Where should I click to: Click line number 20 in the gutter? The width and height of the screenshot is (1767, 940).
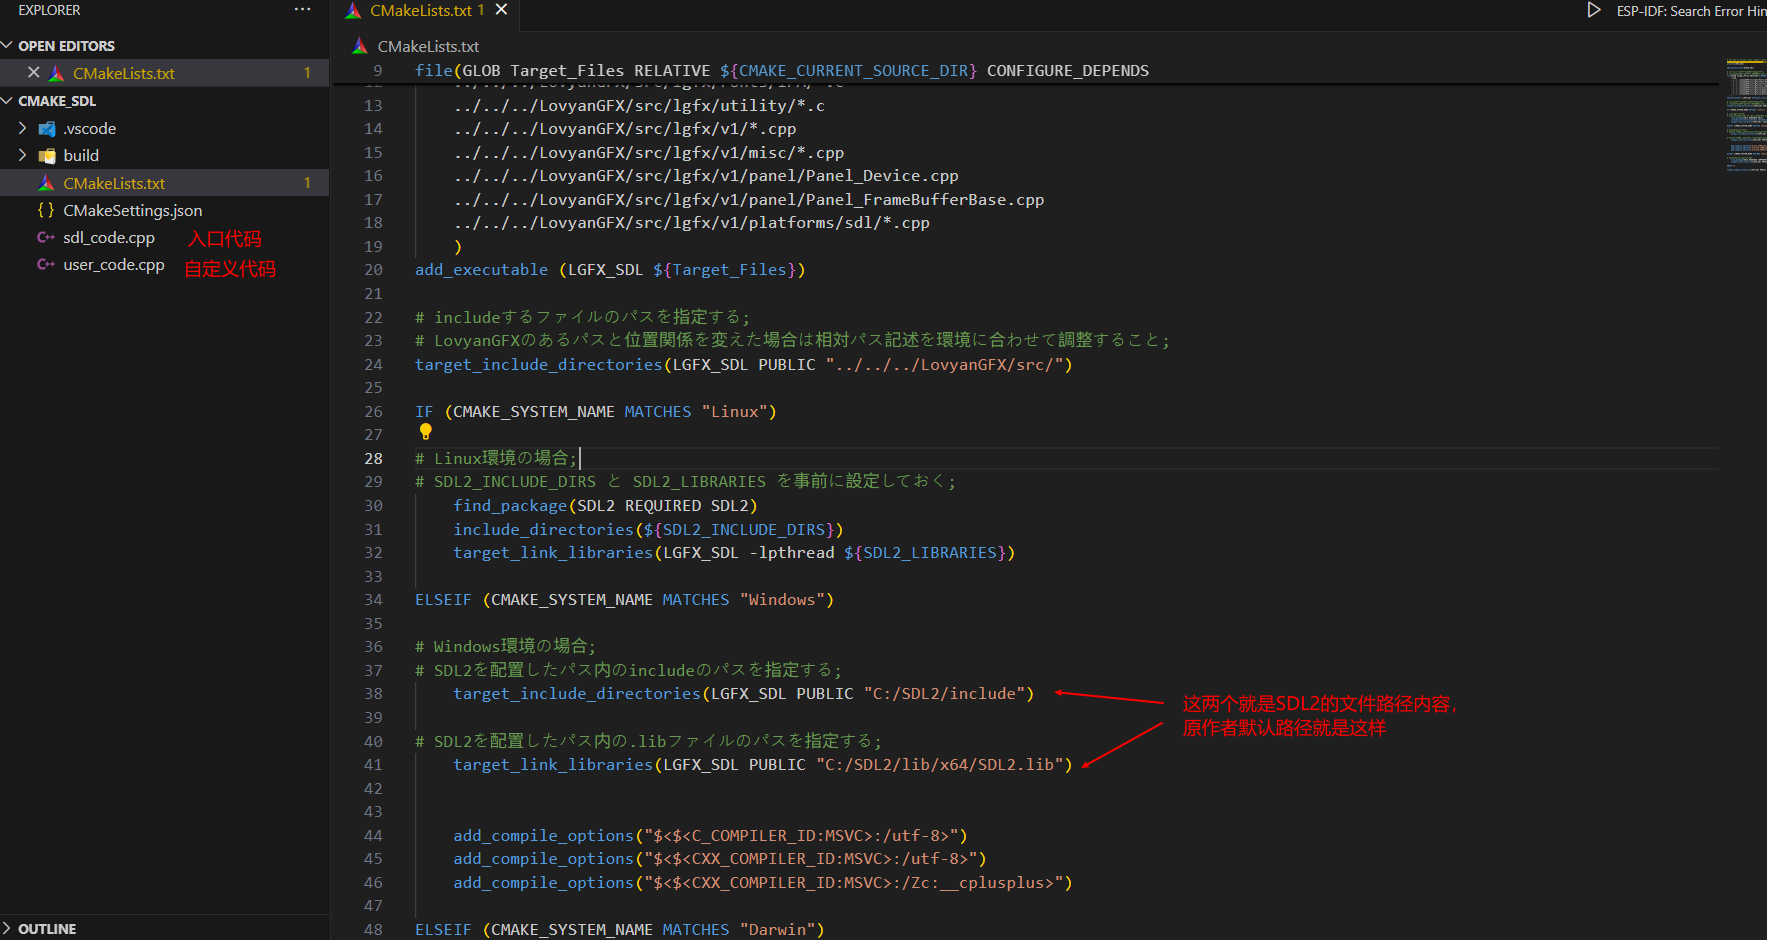(x=373, y=270)
